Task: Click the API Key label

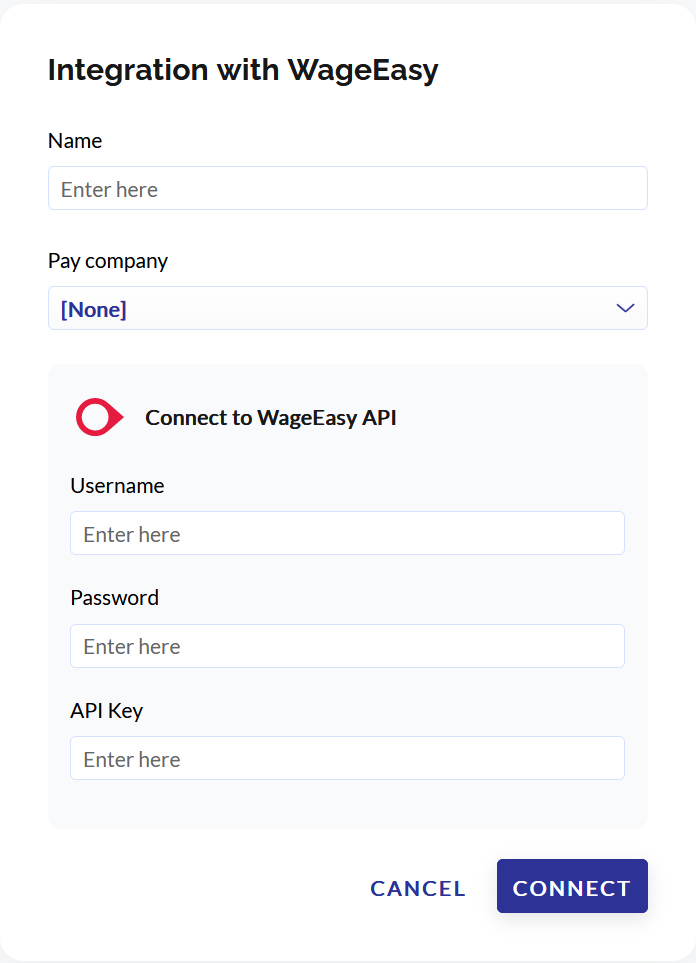Action: 106,711
